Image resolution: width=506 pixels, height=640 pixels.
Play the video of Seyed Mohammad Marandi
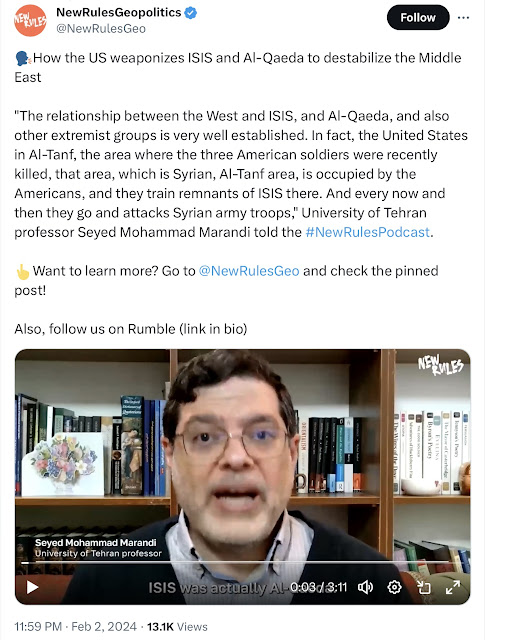(x=32, y=587)
